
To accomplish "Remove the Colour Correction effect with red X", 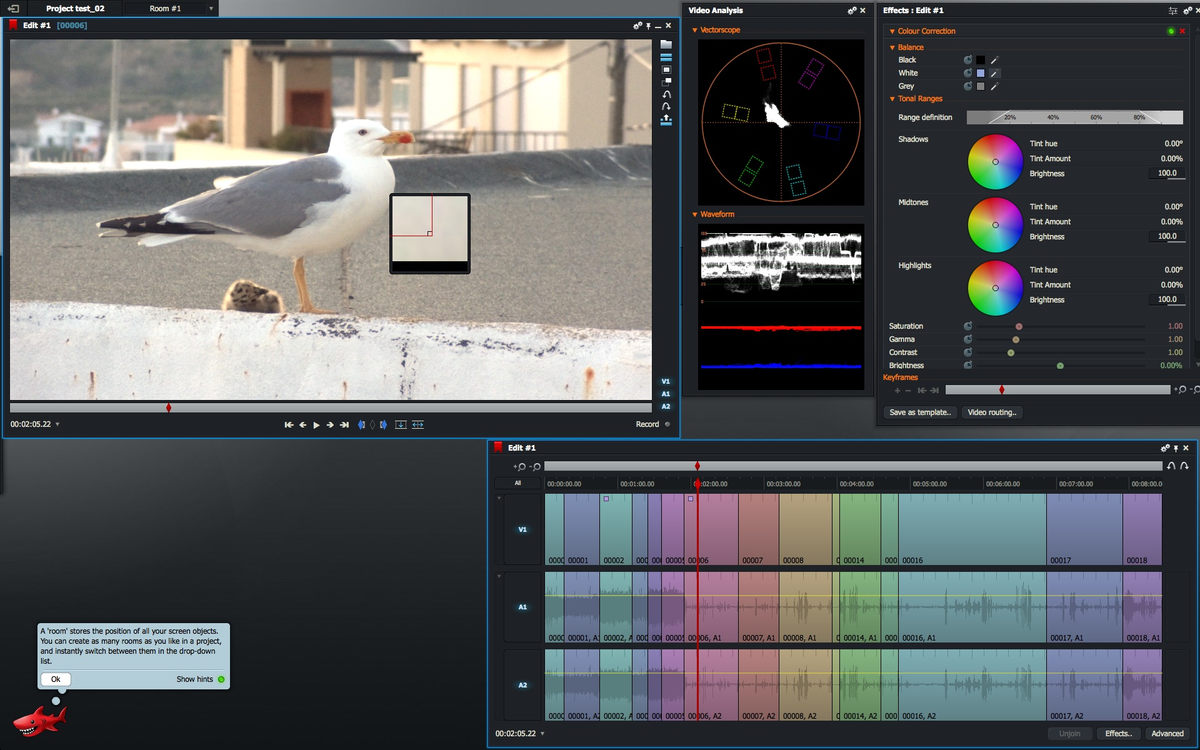I will point(1183,32).
